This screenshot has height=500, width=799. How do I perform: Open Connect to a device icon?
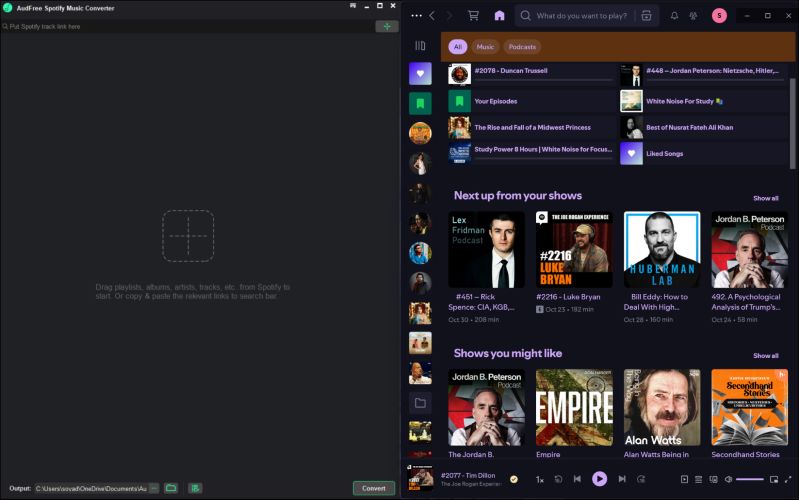[x=713, y=480]
